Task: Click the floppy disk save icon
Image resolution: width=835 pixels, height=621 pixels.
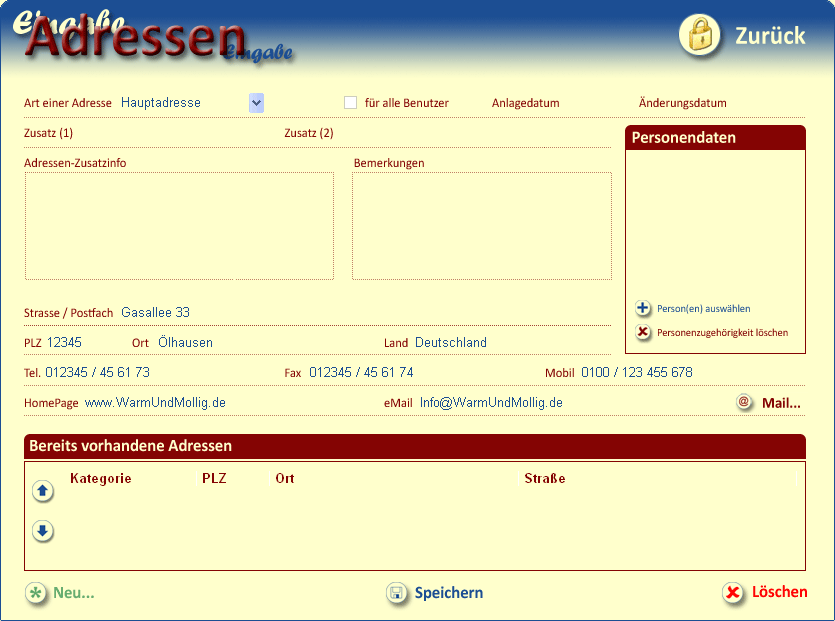Action: click(397, 593)
